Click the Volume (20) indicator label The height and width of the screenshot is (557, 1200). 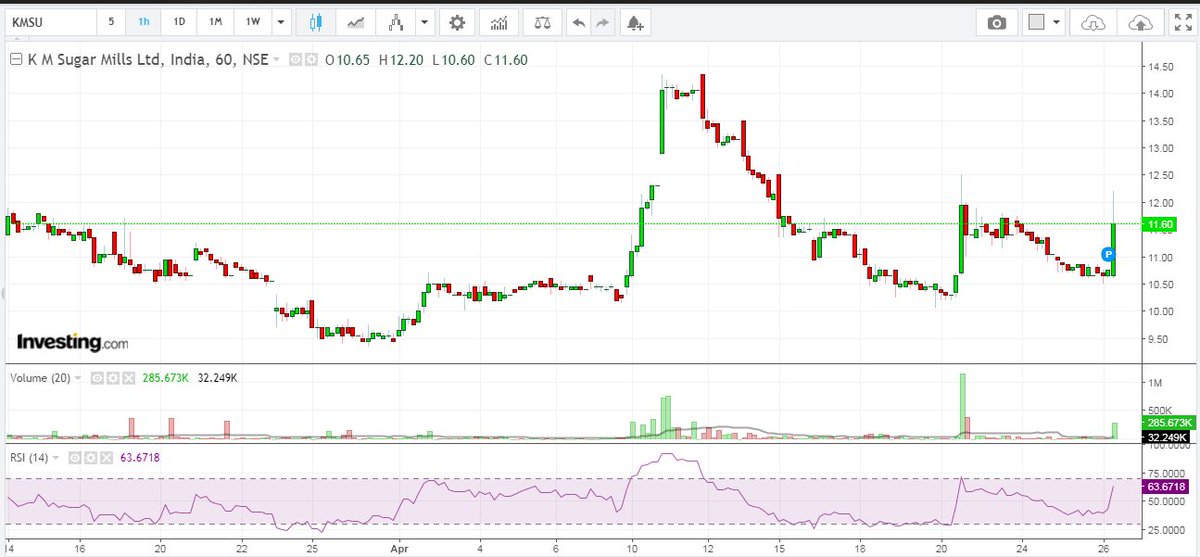click(41, 378)
